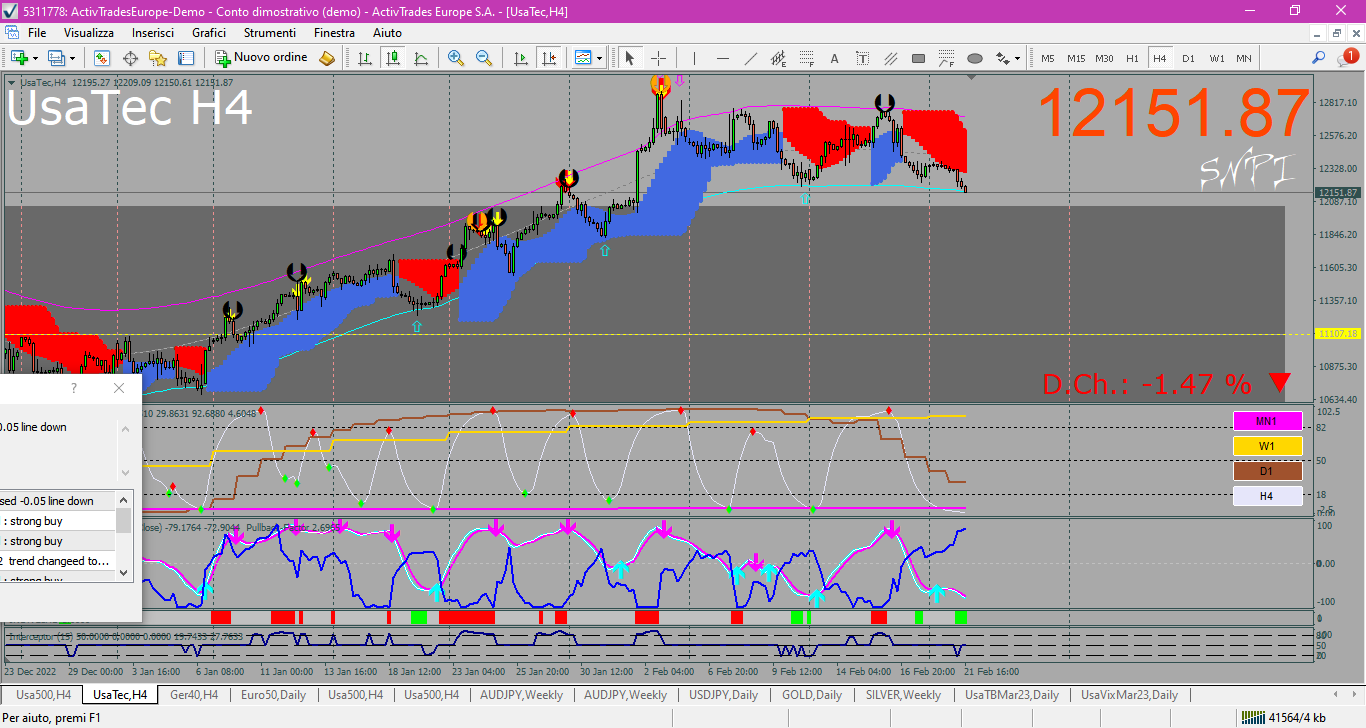This screenshot has height=728, width=1366.
Task: Switch timeframe to W1
Action: click(x=1216, y=58)
